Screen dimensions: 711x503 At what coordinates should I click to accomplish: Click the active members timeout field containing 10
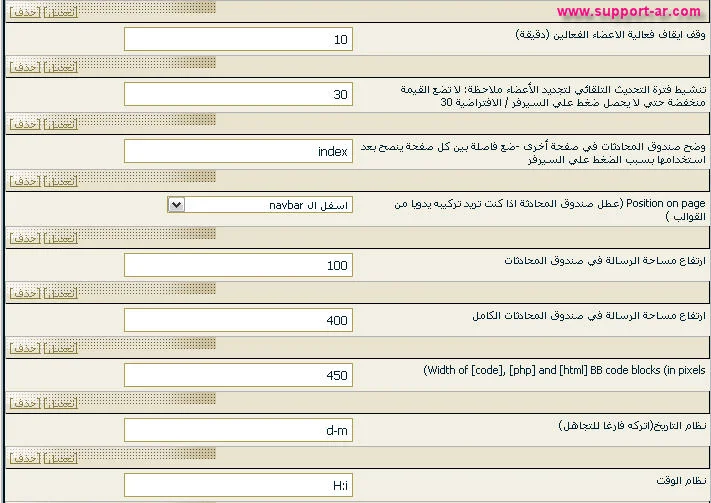238,40
